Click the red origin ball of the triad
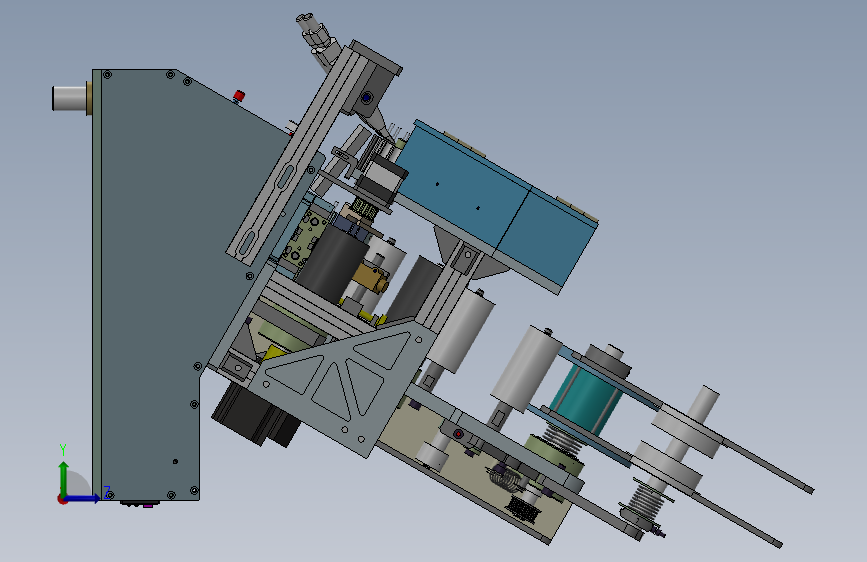This screenshot has width=867, height=562. [62, 499]
